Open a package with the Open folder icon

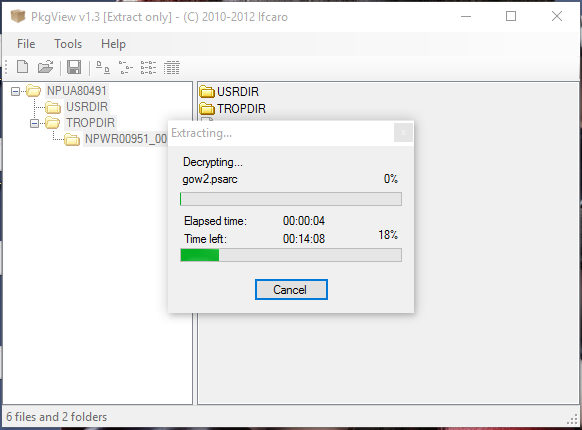(45, 67)
